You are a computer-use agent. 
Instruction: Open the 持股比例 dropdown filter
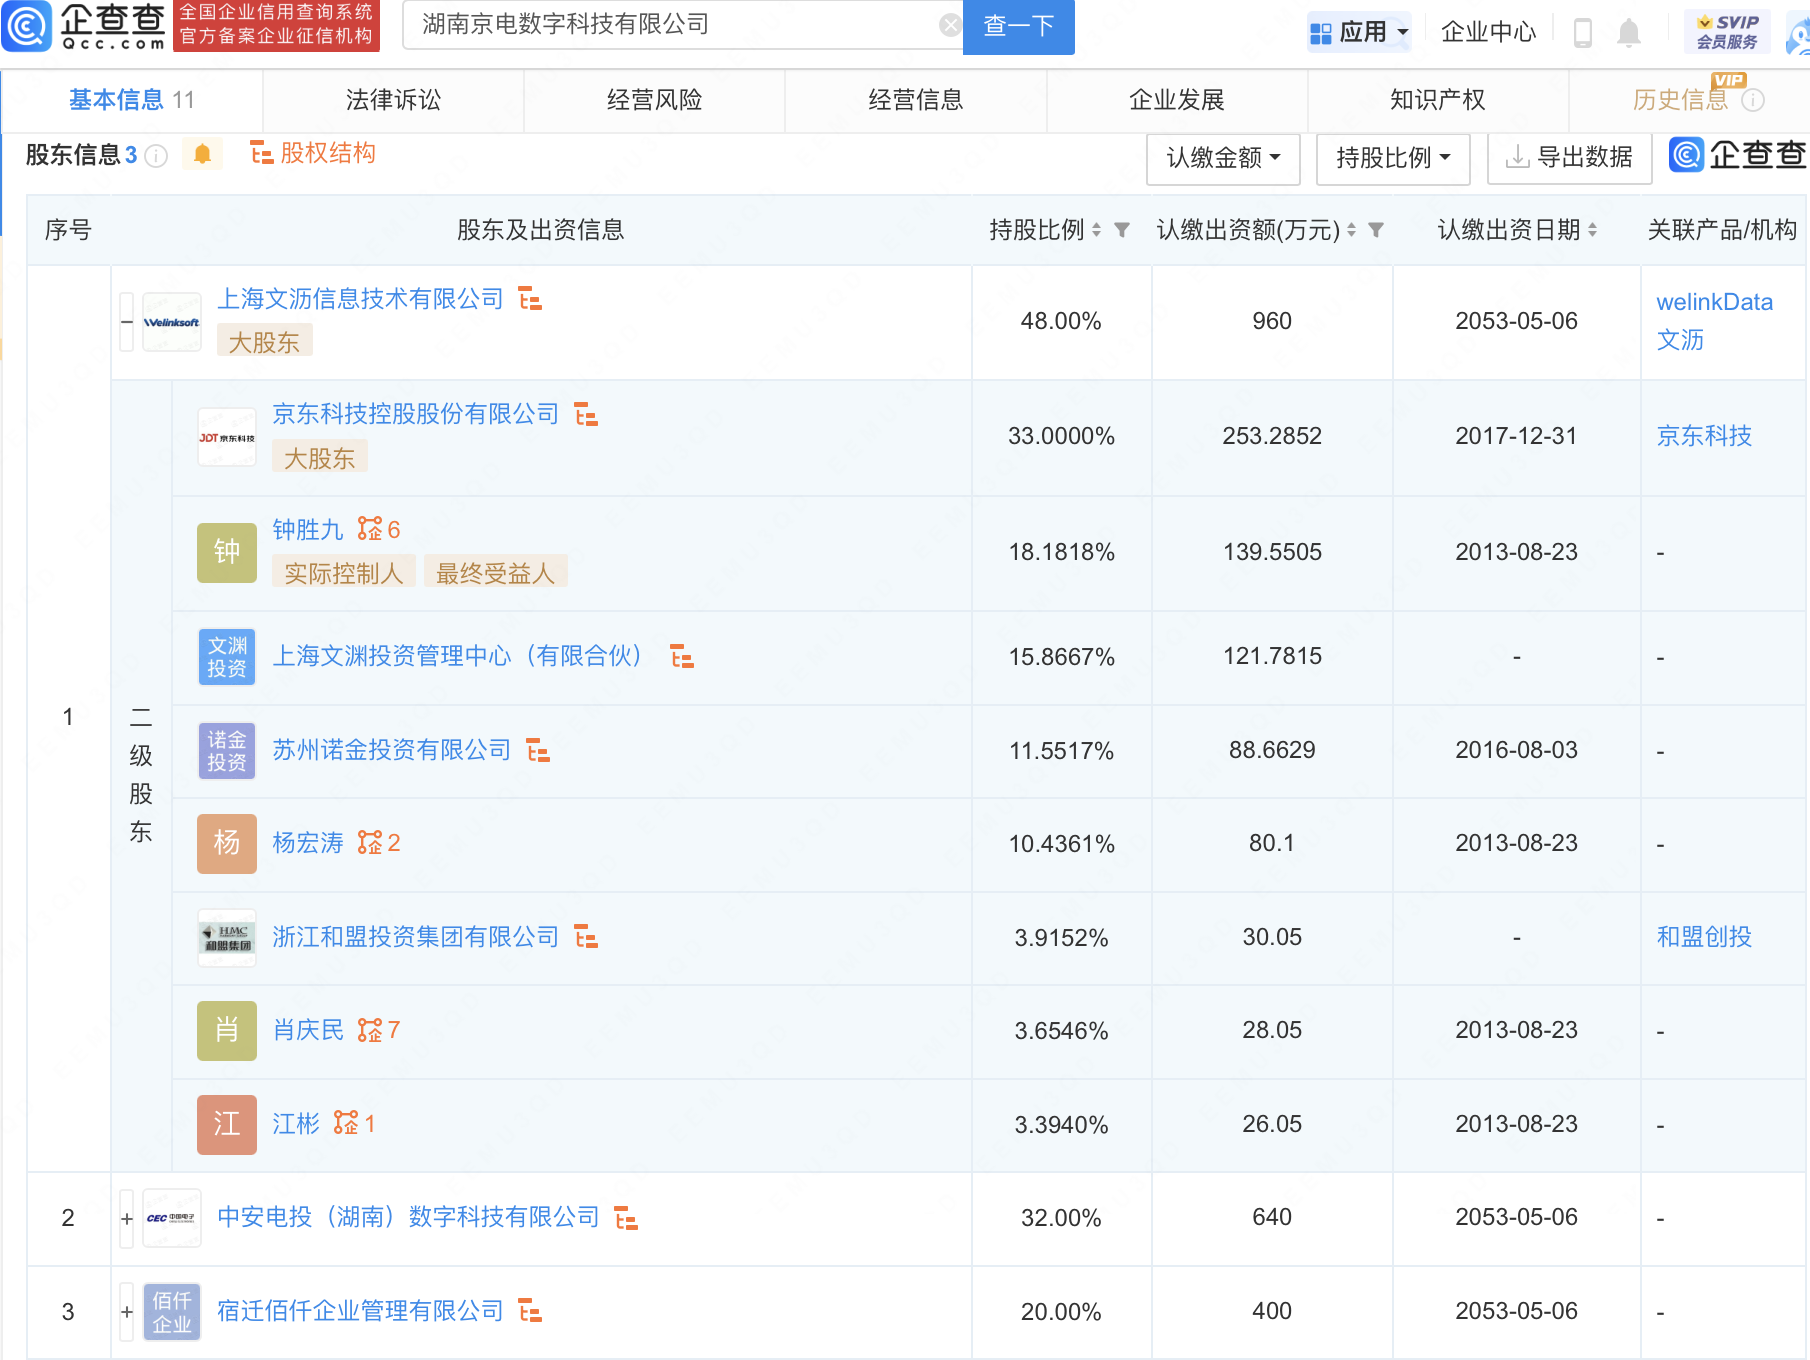tap(1393, 159)
